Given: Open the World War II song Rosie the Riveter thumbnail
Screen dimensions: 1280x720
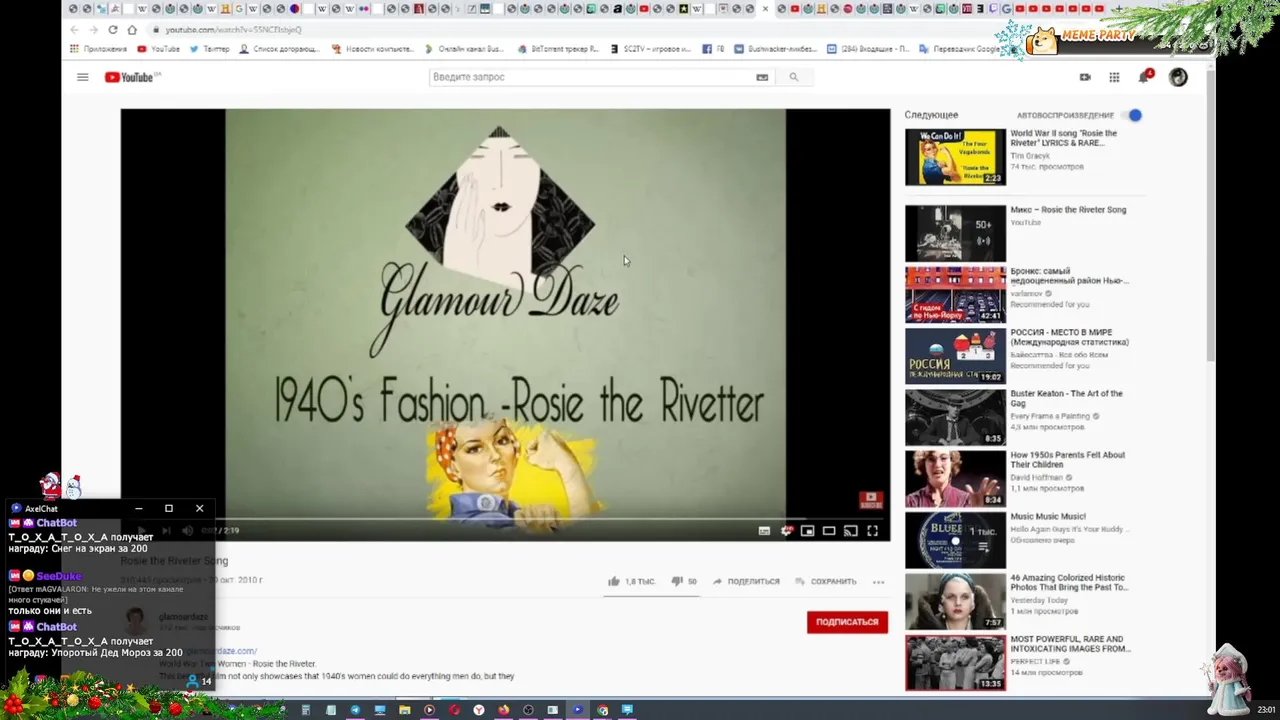Looking at the screenshot, I should [x=955, y=157].
